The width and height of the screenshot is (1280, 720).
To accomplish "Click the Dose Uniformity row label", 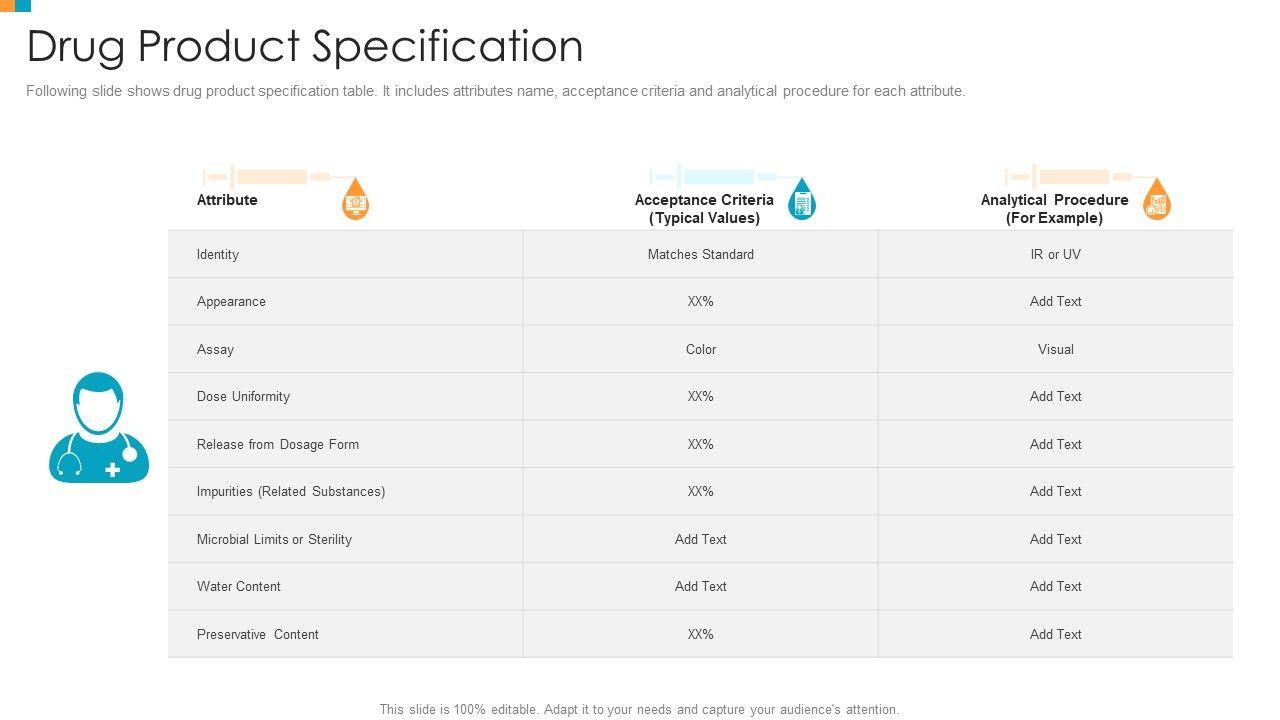I will (x=243, y=396).
